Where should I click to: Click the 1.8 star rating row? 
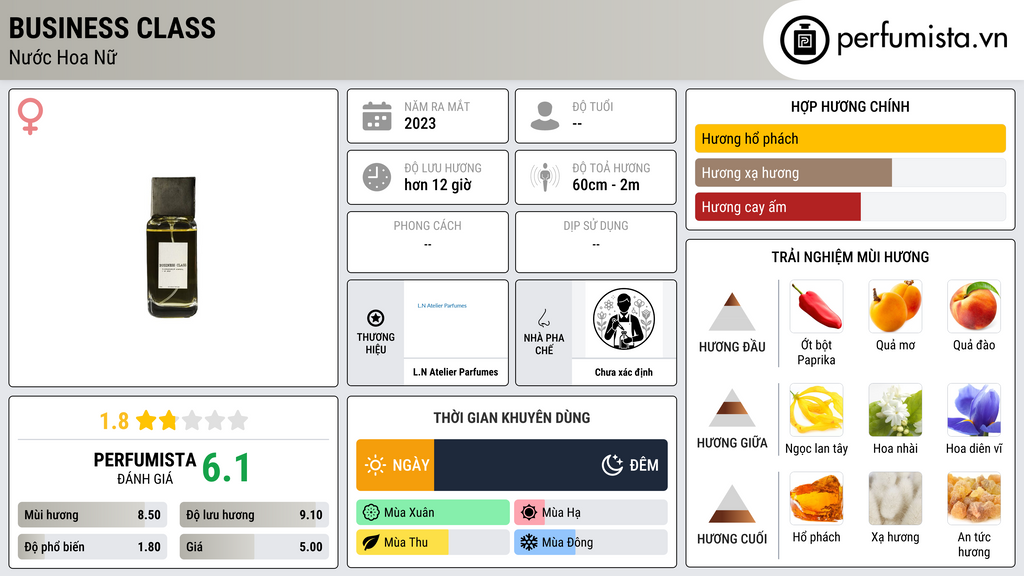click(174, 421)
